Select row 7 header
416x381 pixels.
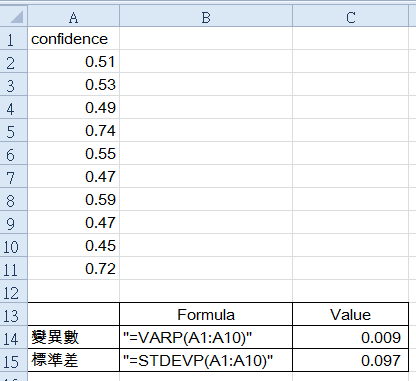(13, 176)
